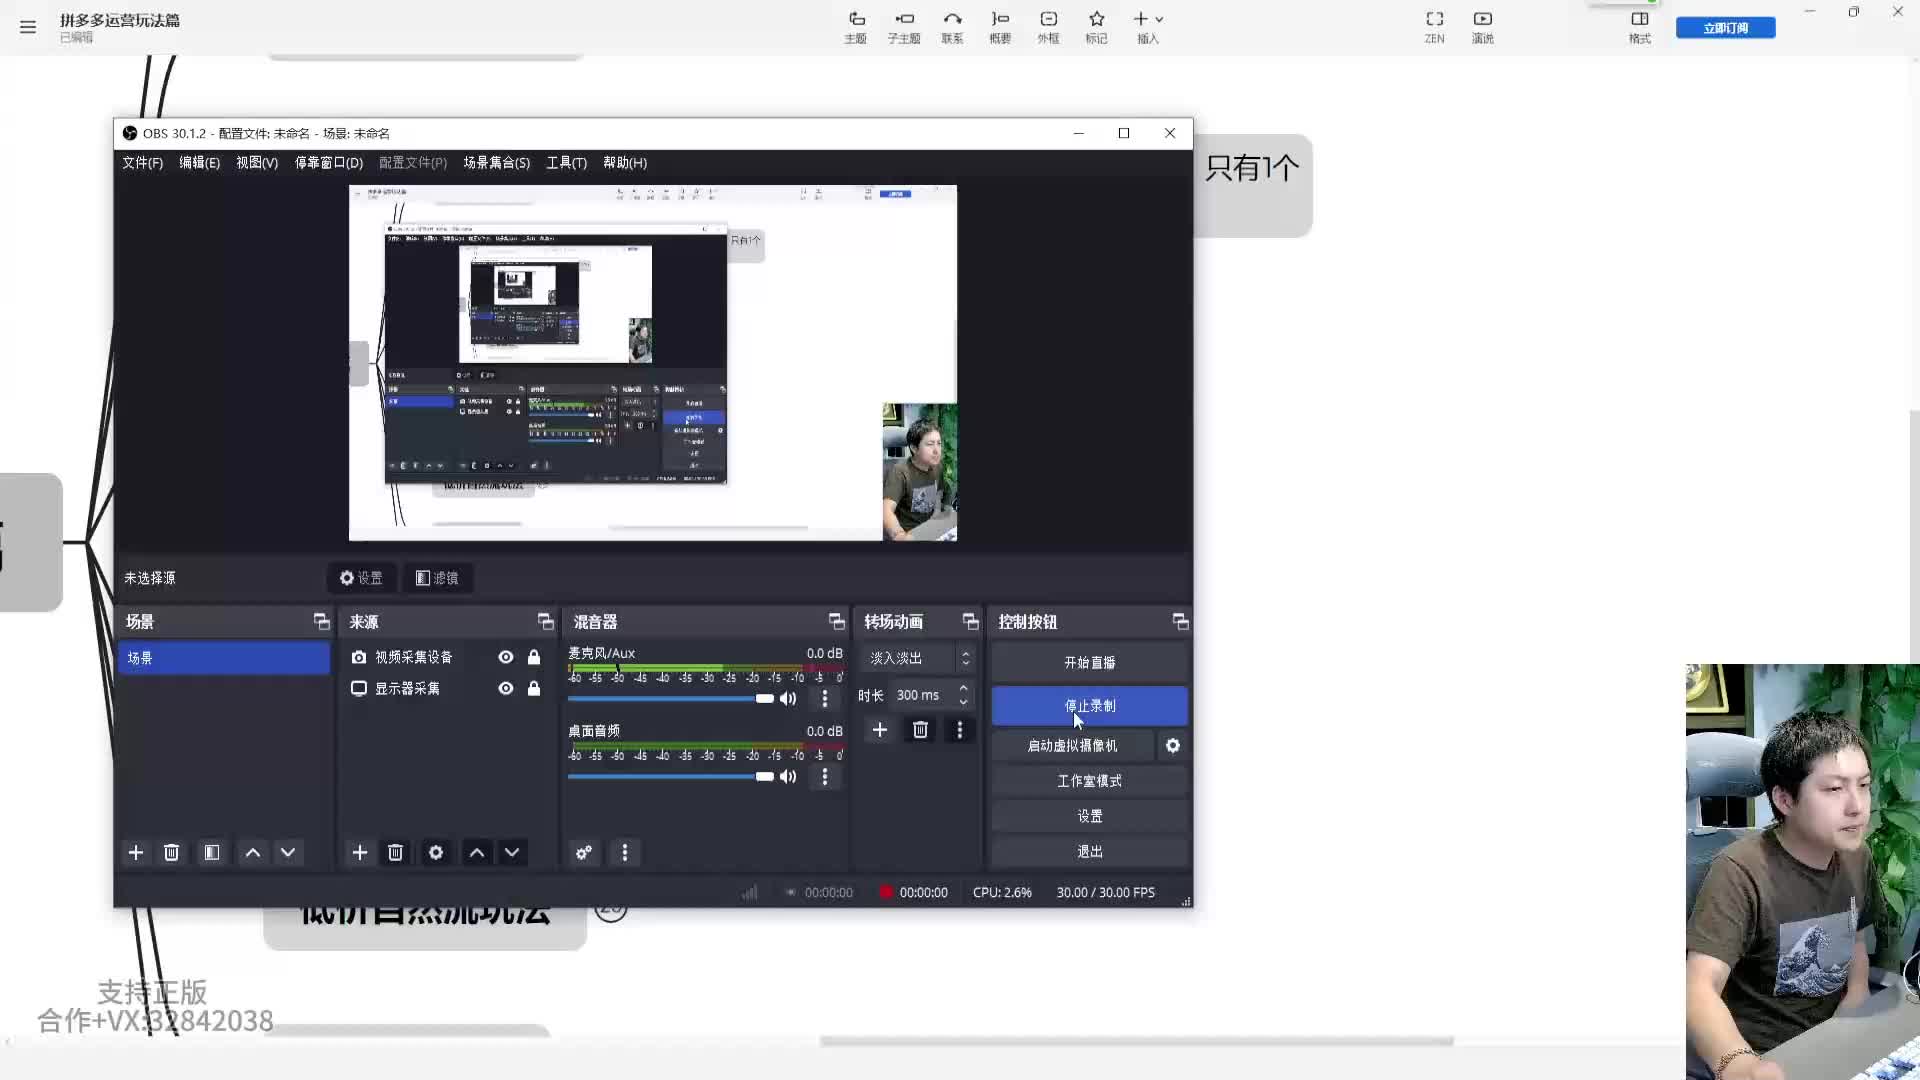Open OBS 停靠窗口(D) menu

pyautogui.click(x=328, y=162)
